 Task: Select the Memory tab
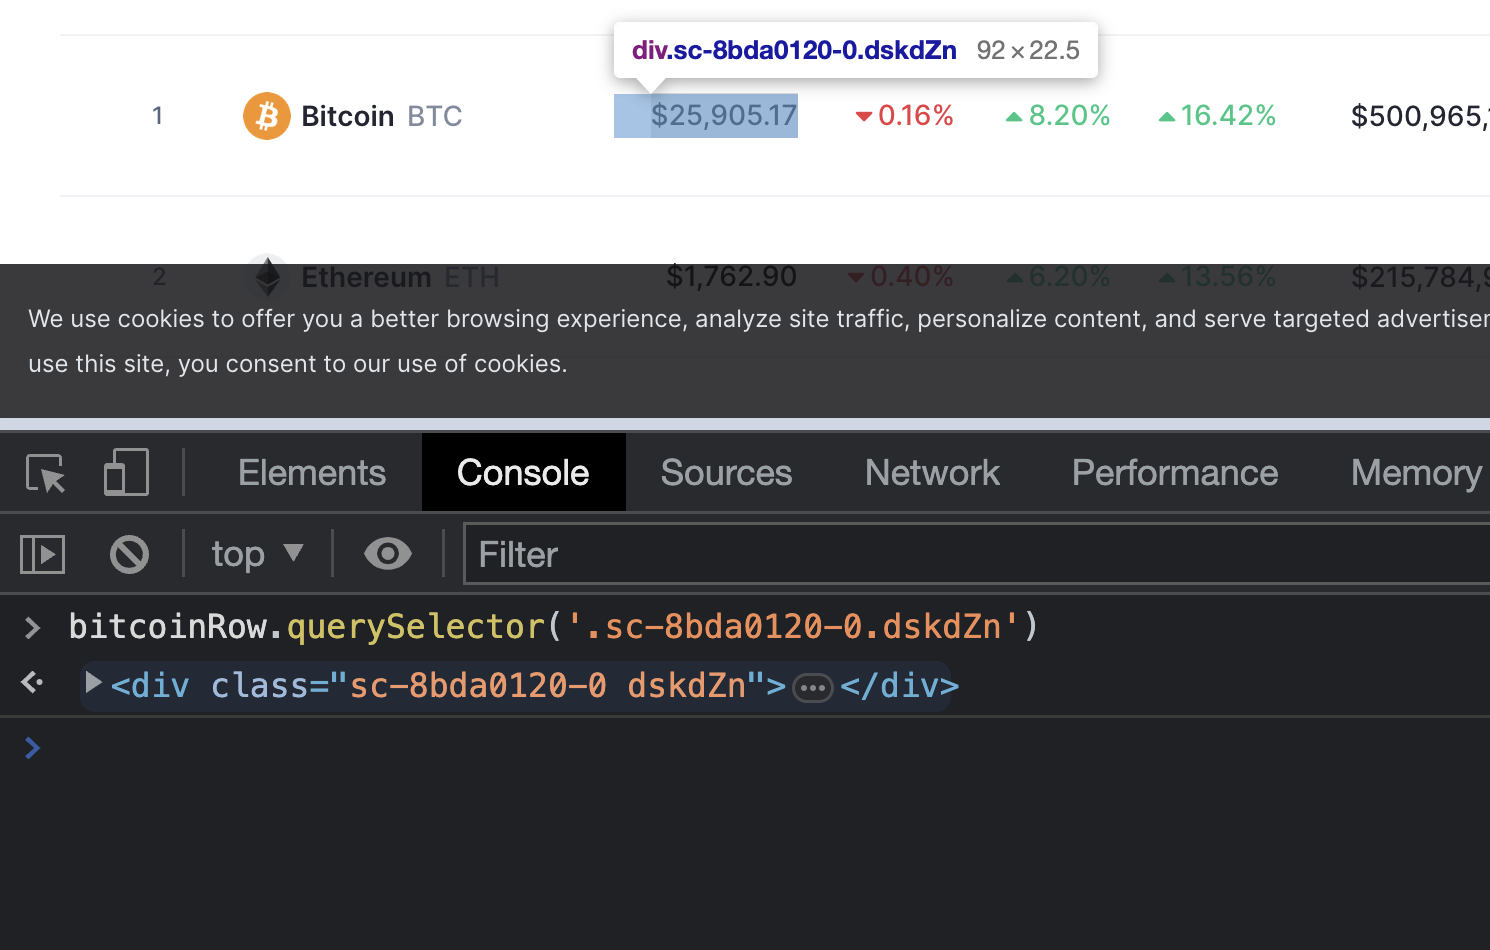tap(1415, 473)
